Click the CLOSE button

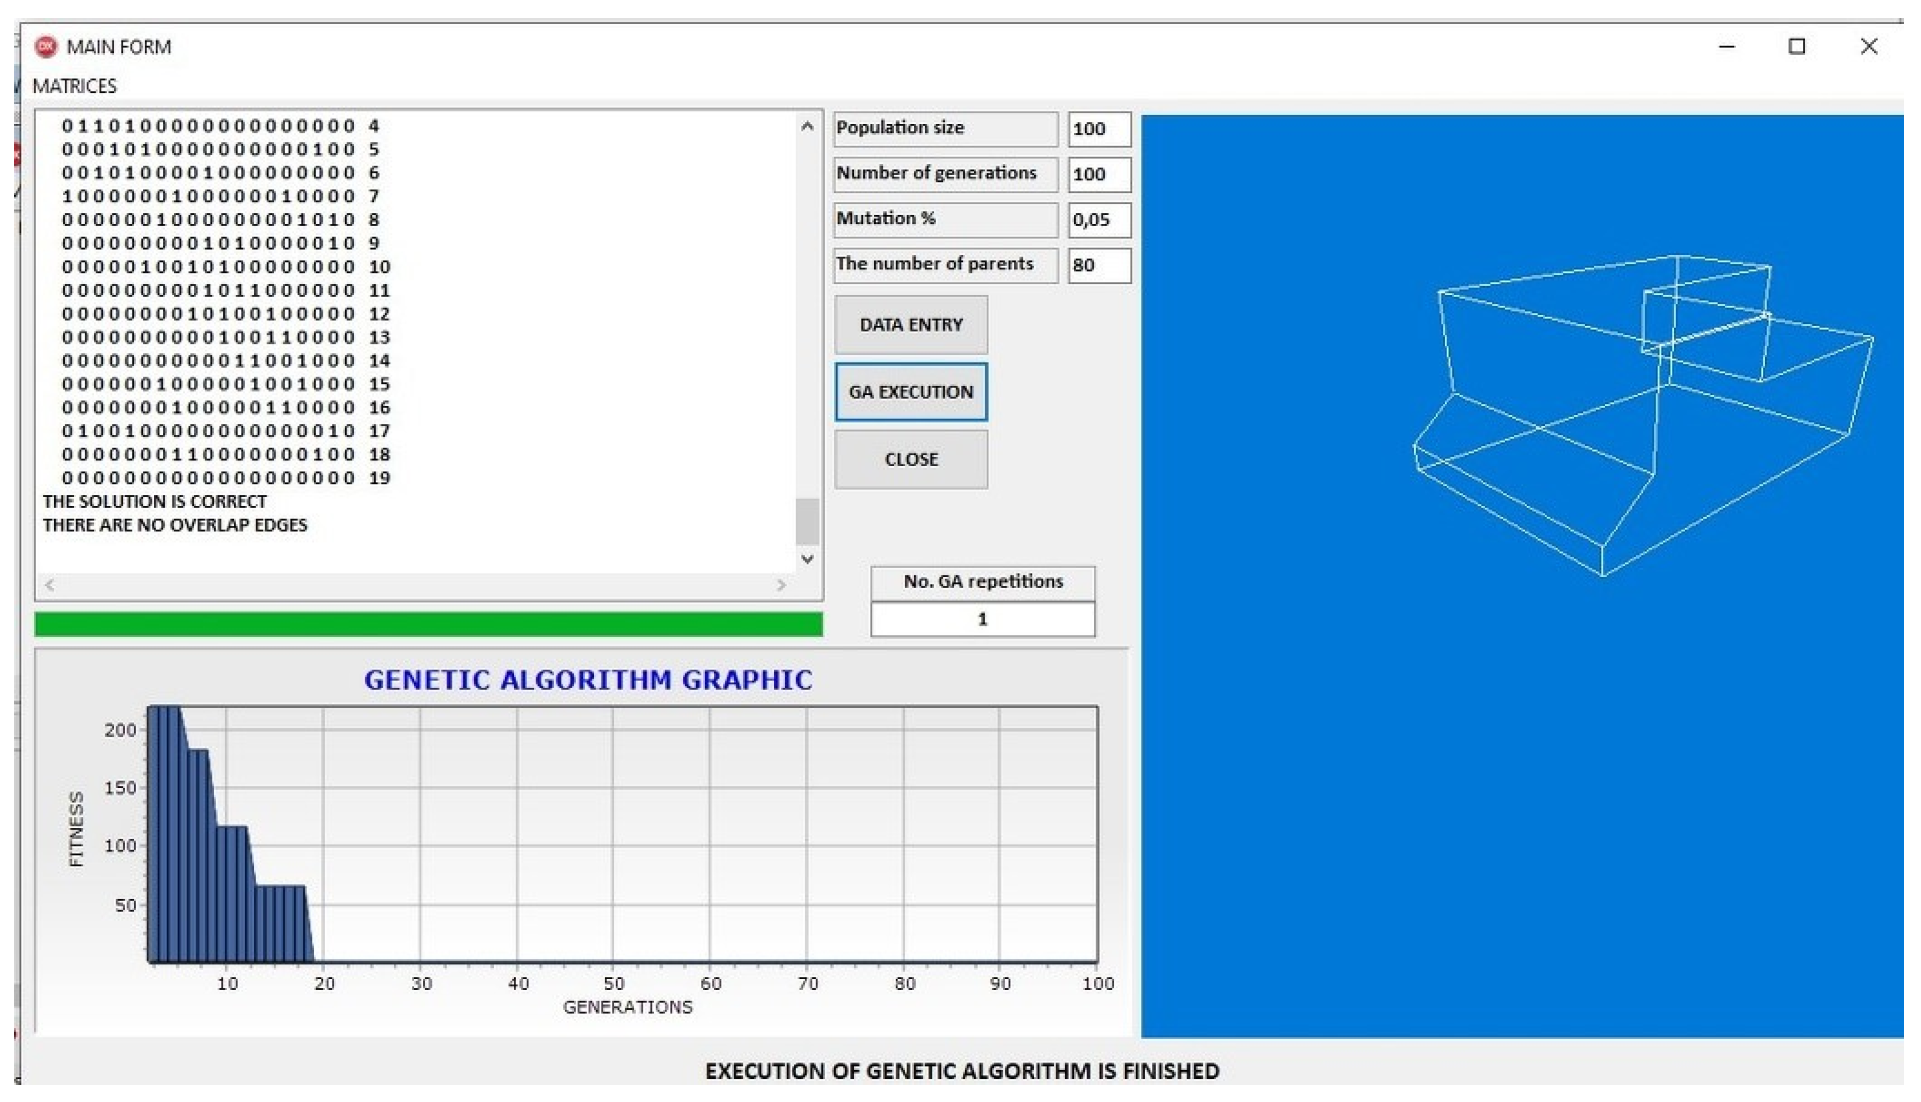coord(910,460)
